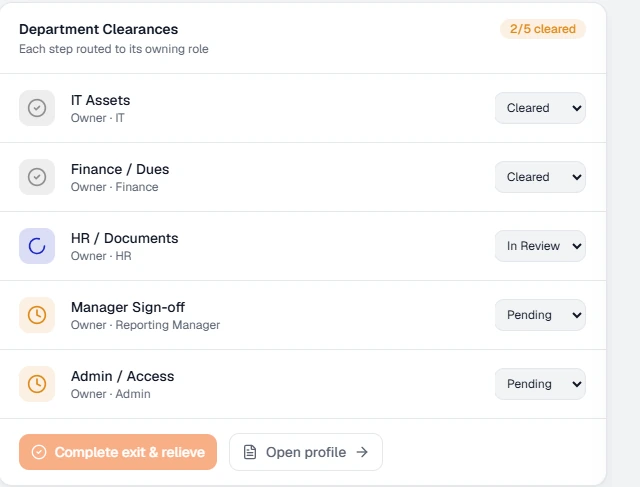Open the IT Assets status dropdown
The width and height of the screenshot is (640, 487).
540,108
